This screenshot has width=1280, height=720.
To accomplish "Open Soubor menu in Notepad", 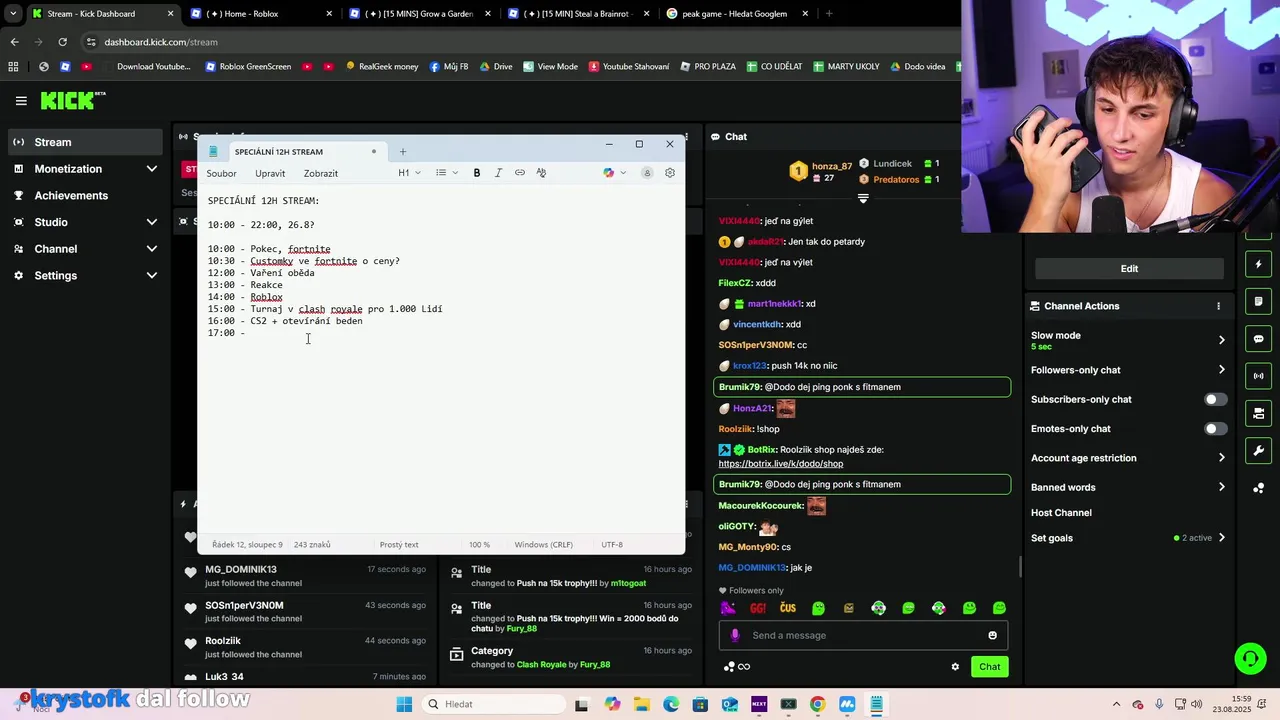I will (221, 173).
